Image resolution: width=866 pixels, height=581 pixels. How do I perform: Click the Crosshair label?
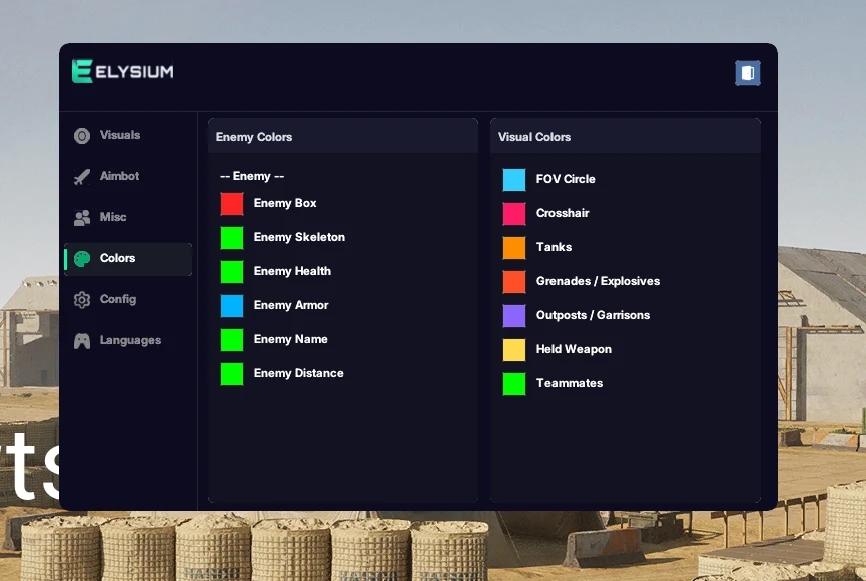(x=563, y=213)
